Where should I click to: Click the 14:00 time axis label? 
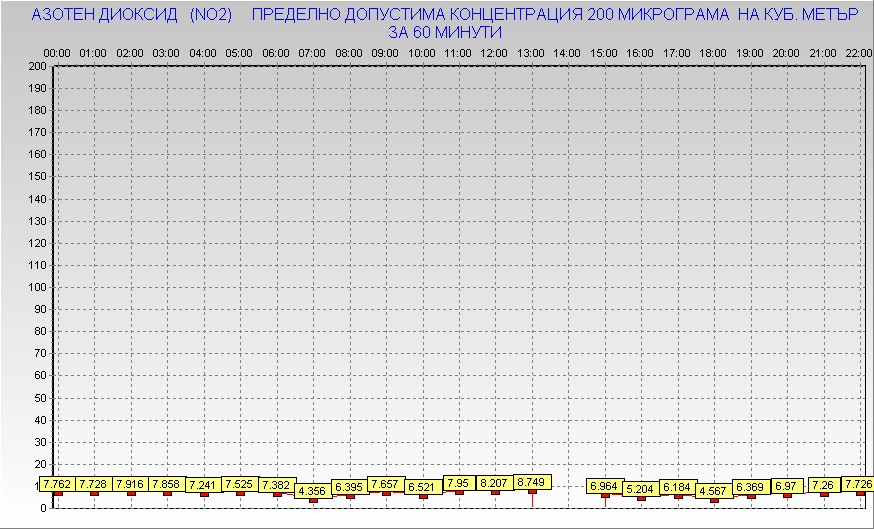point(567,54)
